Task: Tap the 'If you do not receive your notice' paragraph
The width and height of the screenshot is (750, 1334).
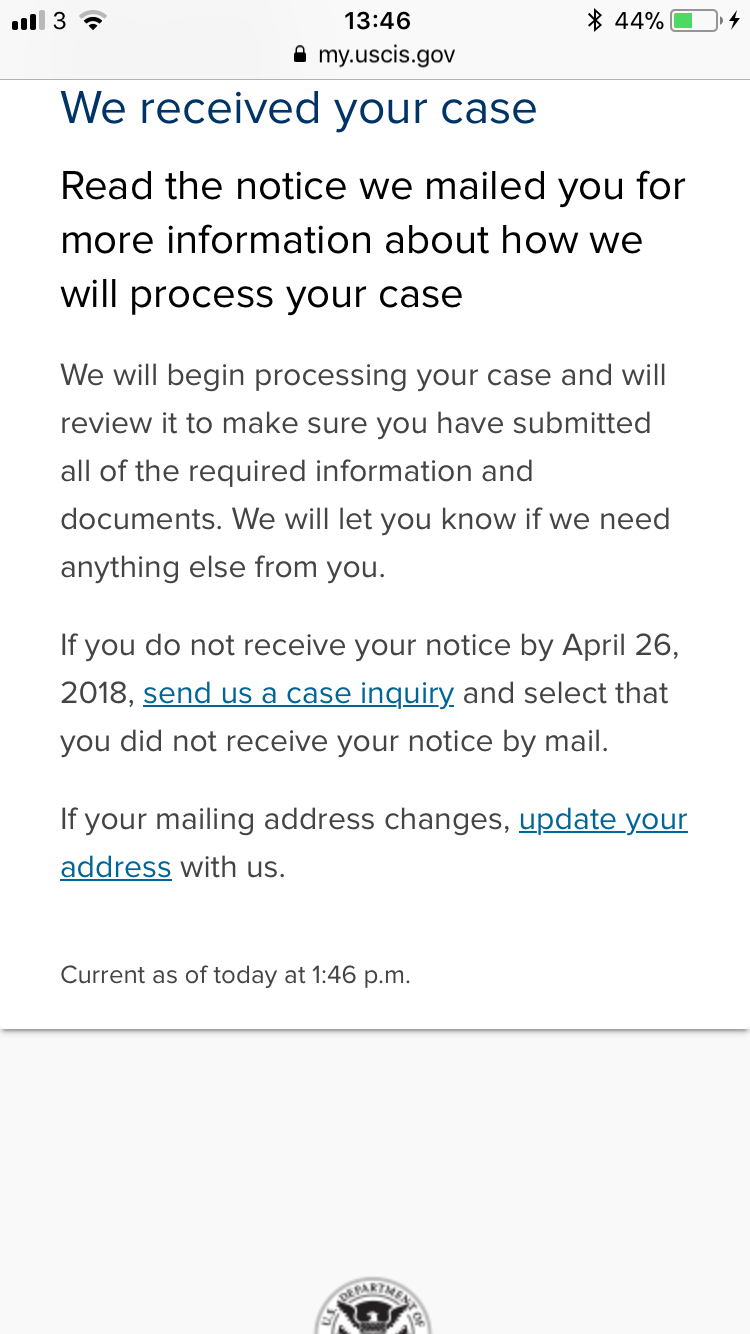Action: (x=370, y=693)
